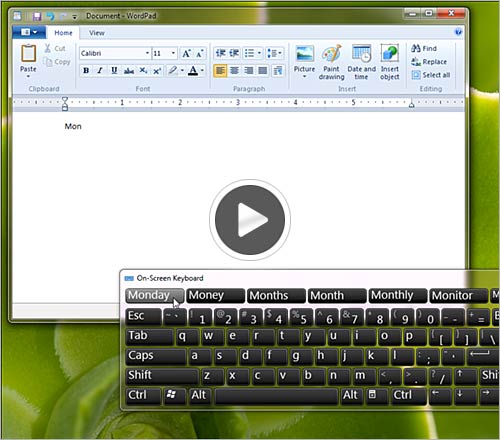Image resolution: width=500 pixels, height=440 pixels.
Task: Expand the Paste options arrow
Action: pyautogui.click(x=28, y=77)
